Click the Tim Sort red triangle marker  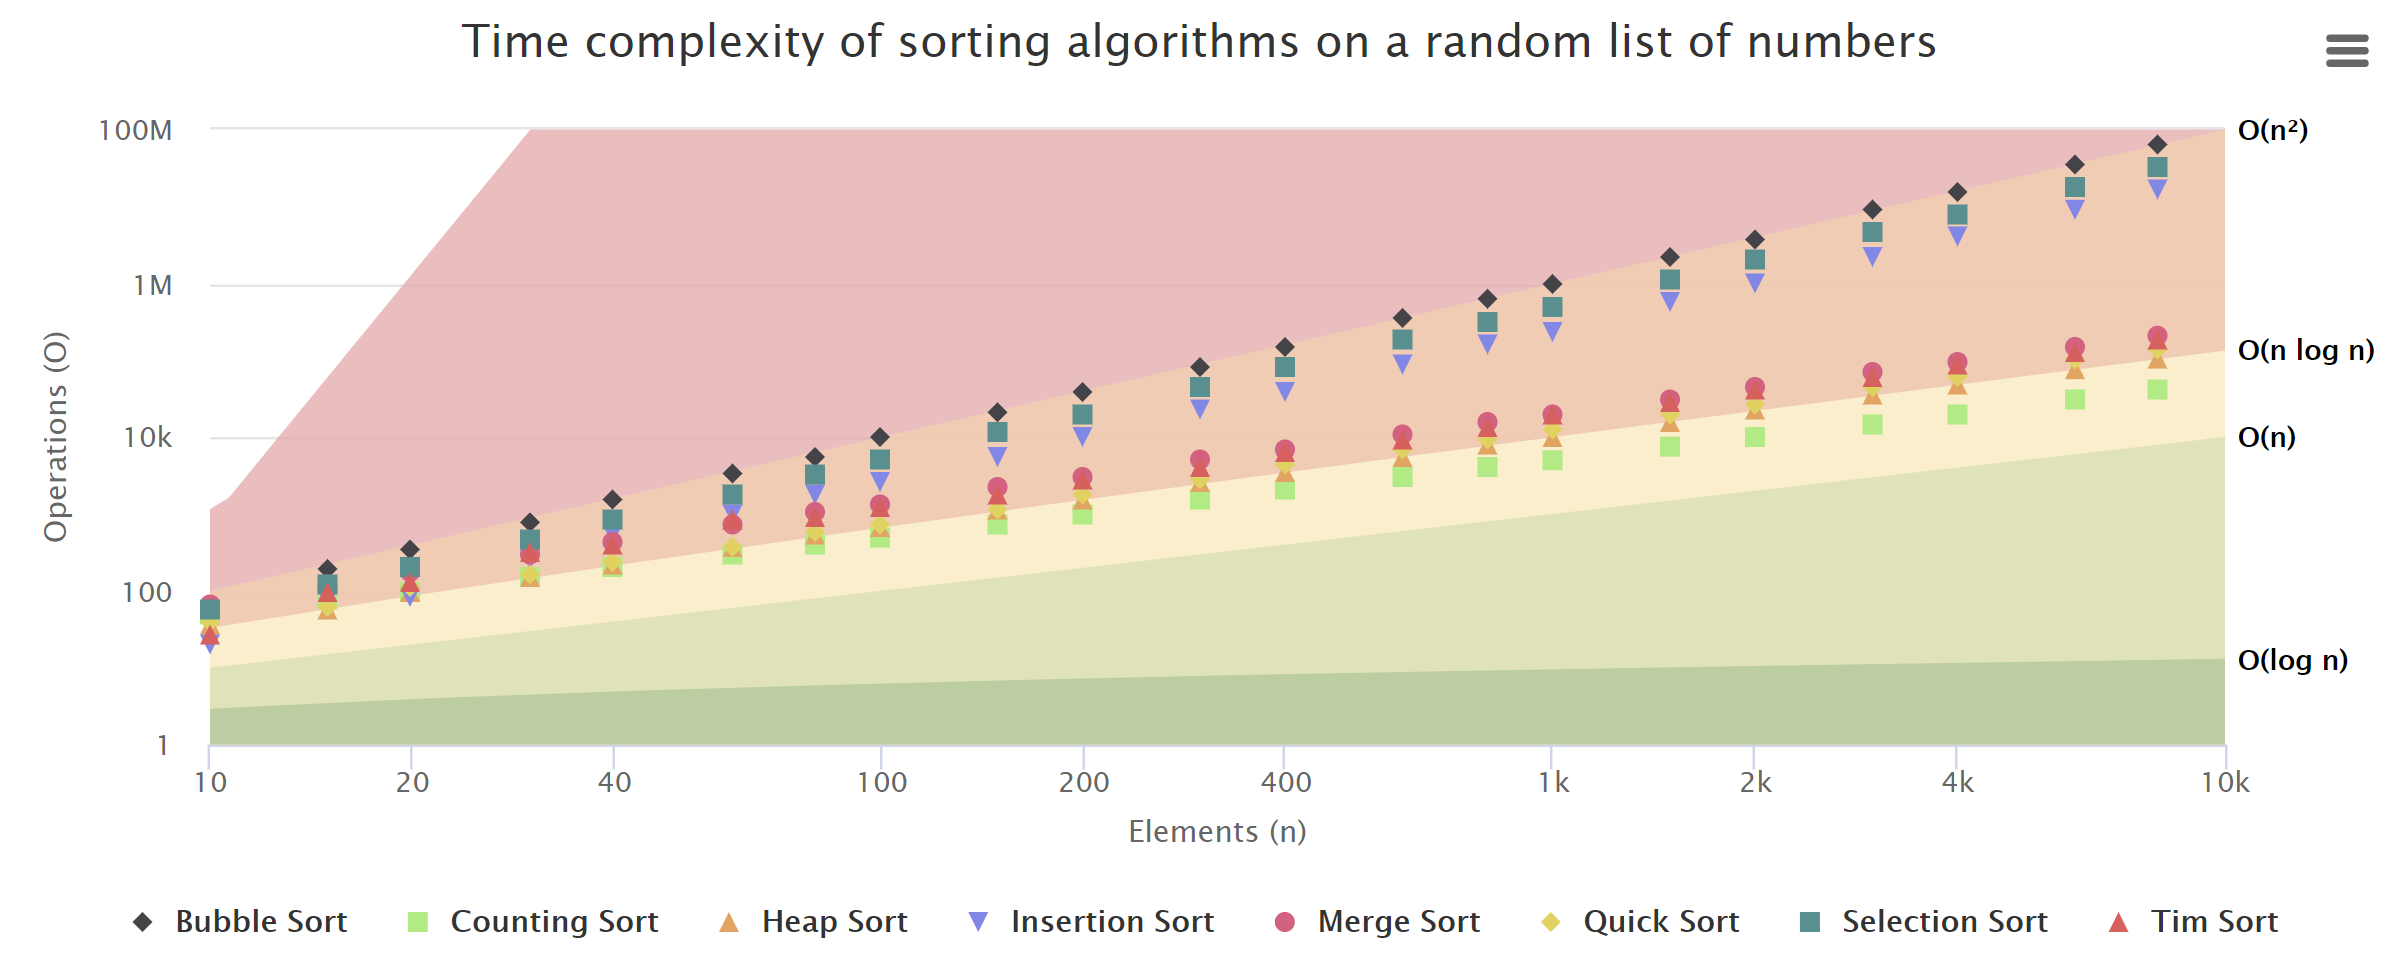coord(2117,921)
